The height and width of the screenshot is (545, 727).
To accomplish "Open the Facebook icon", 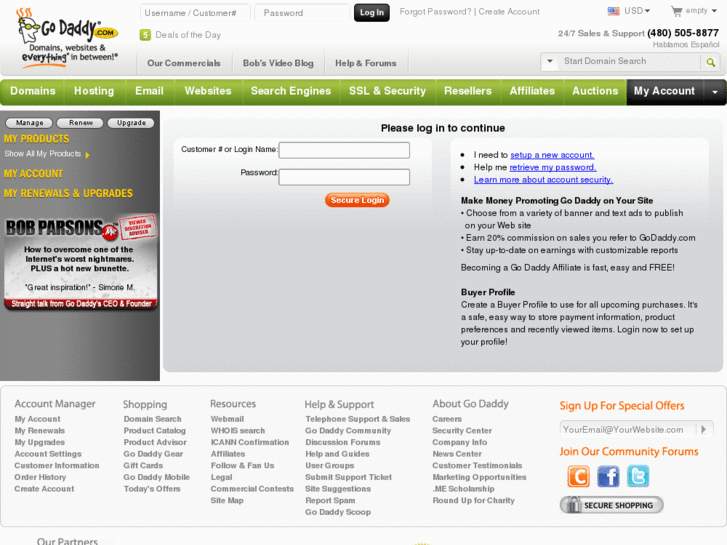I will pyautogui.click(x=608, y=476).
